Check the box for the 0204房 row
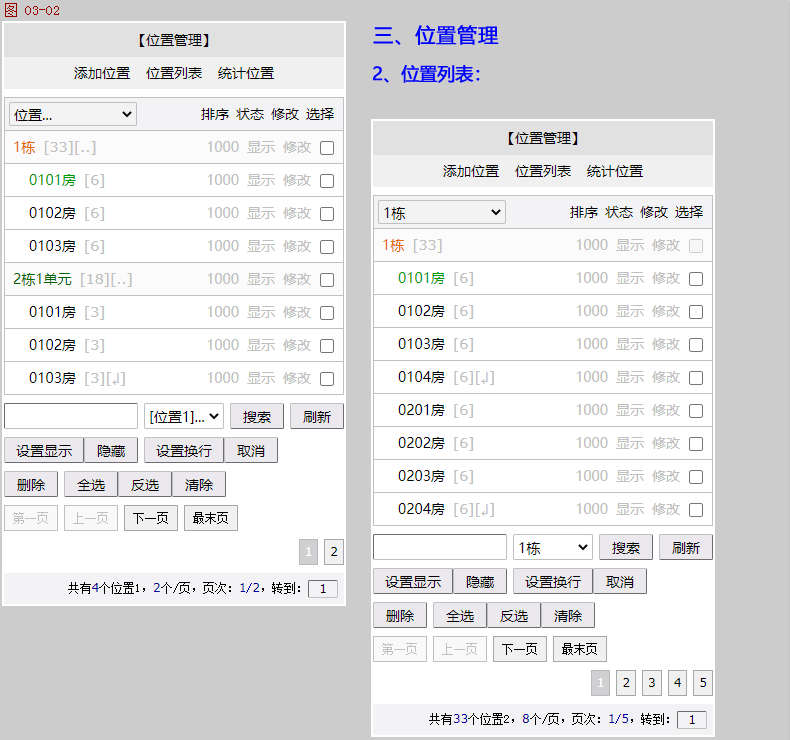Image resolution: width=790 pixels, height=740 pixels. pos(696,510)
